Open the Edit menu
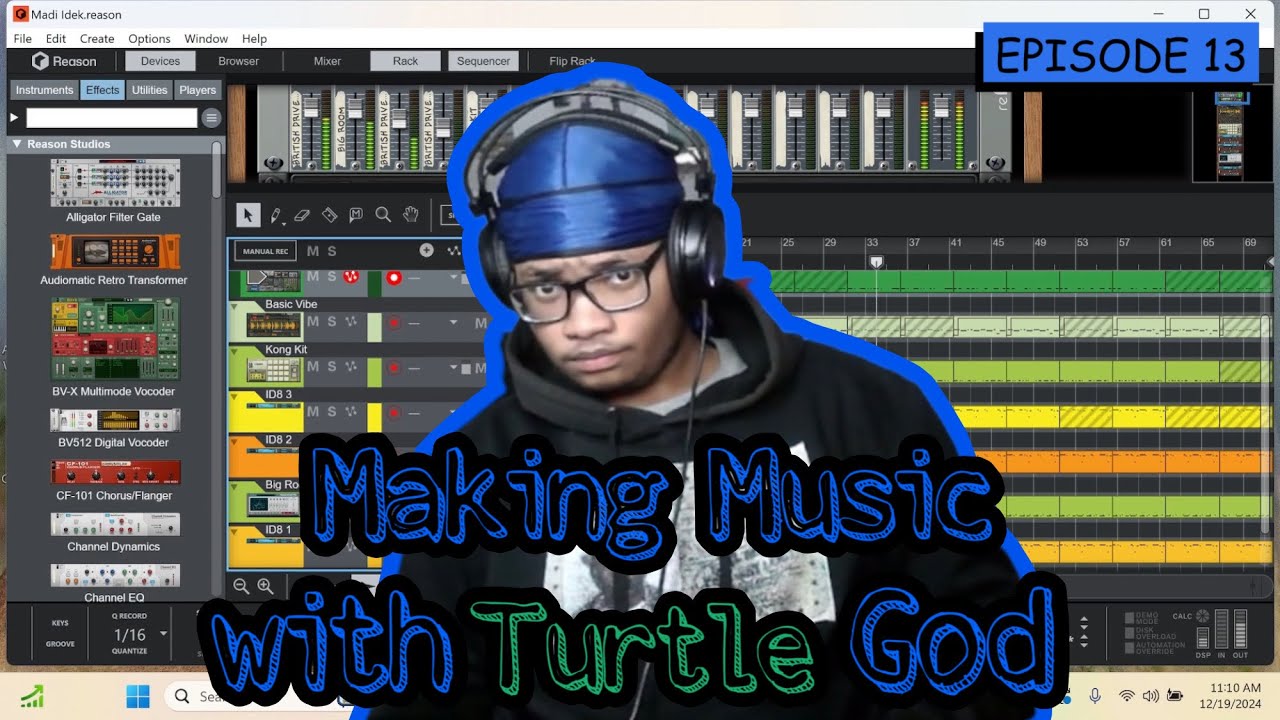This screenshot has height=720, width=1280. (x=56, y=39)
